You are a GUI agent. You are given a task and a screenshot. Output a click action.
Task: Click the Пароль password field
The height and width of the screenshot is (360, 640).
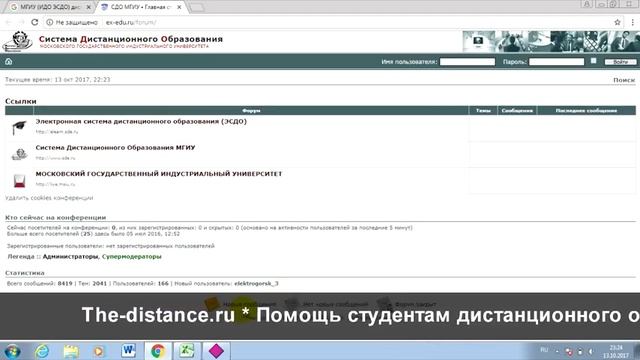tap(556, 62)
